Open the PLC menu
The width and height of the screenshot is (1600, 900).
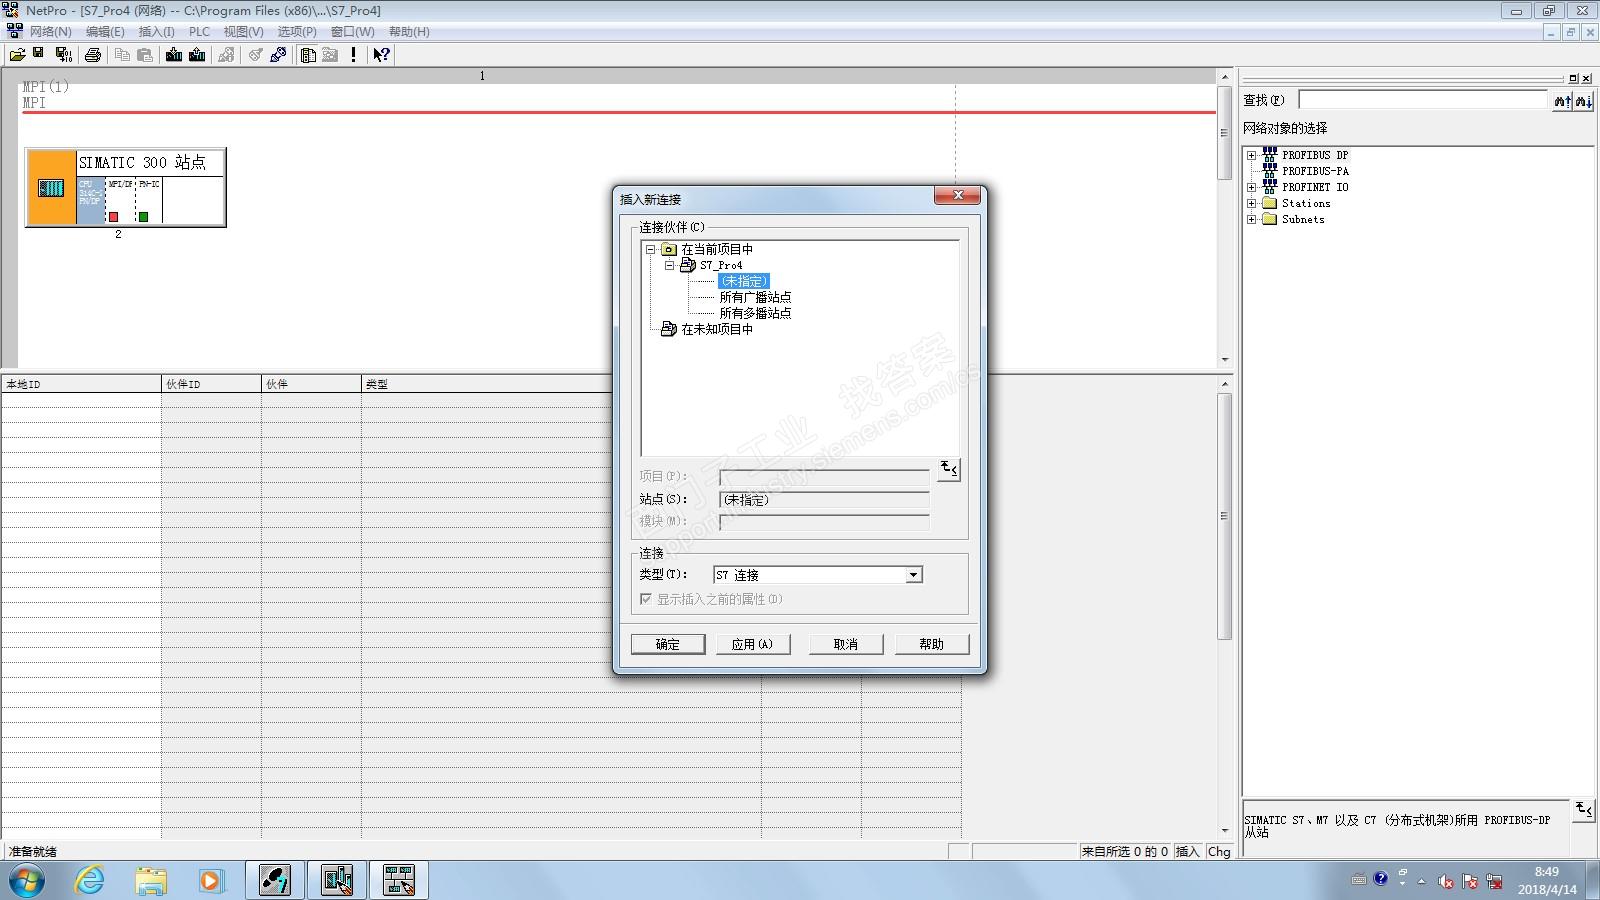(x=200, y=32)
